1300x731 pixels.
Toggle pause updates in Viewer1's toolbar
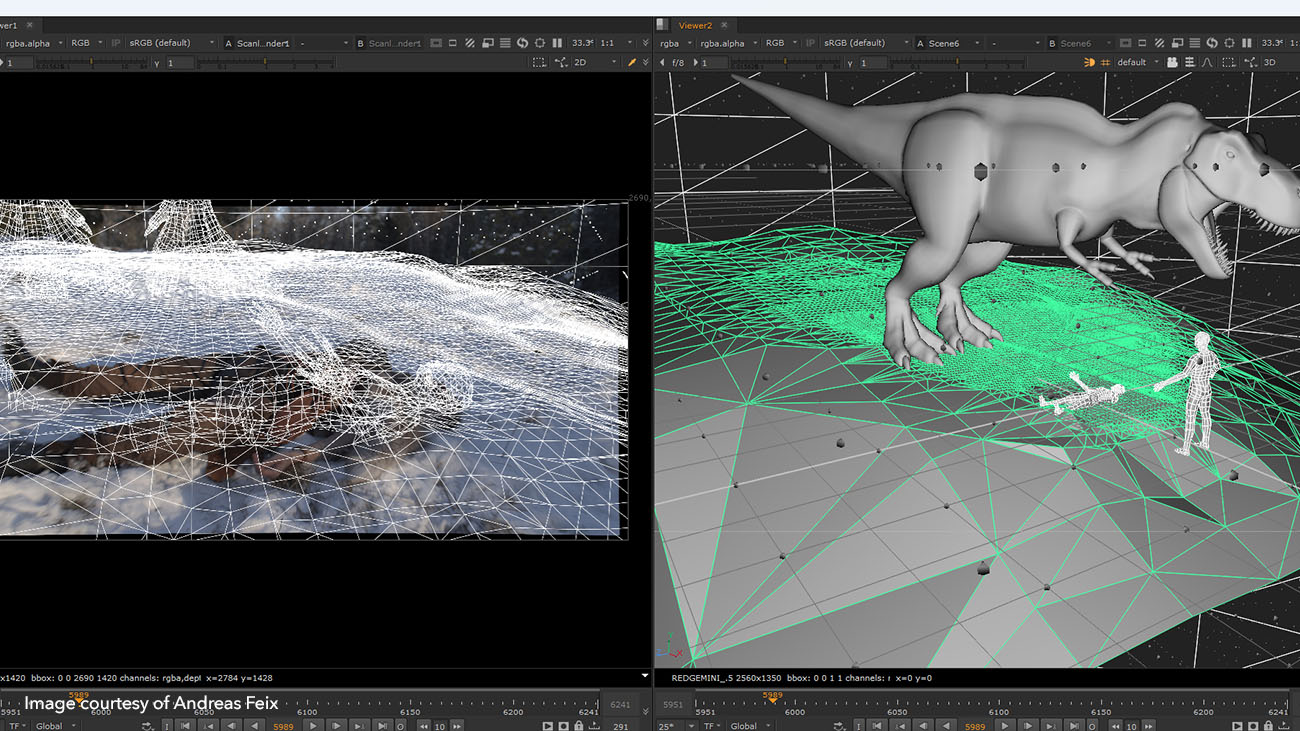(556, 42)
